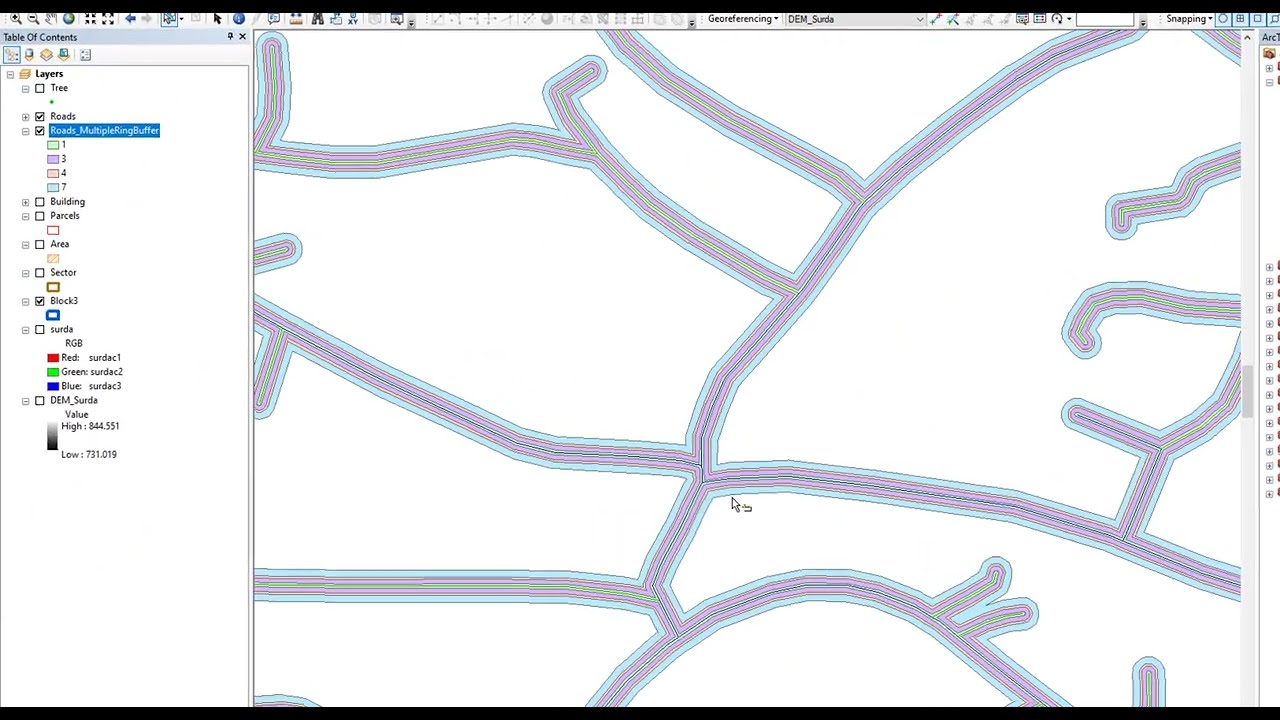Activate the Identify tool

238,19
